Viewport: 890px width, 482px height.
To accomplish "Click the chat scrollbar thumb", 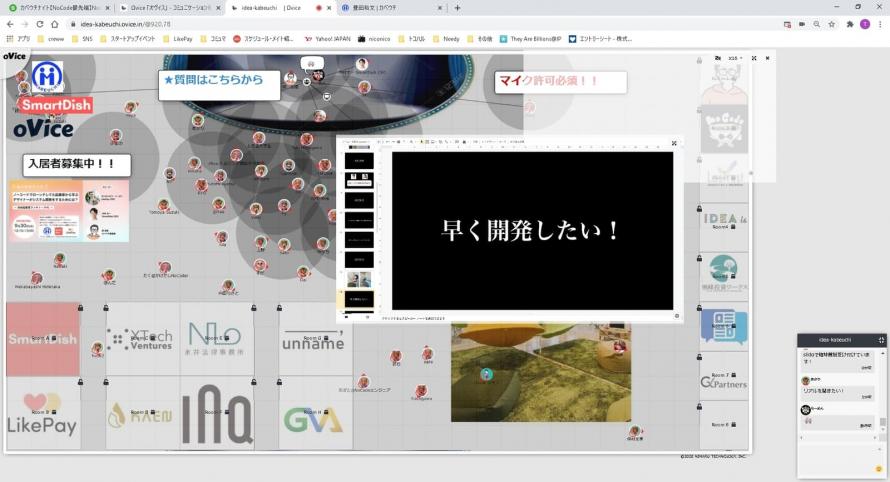I will [883, 422].
